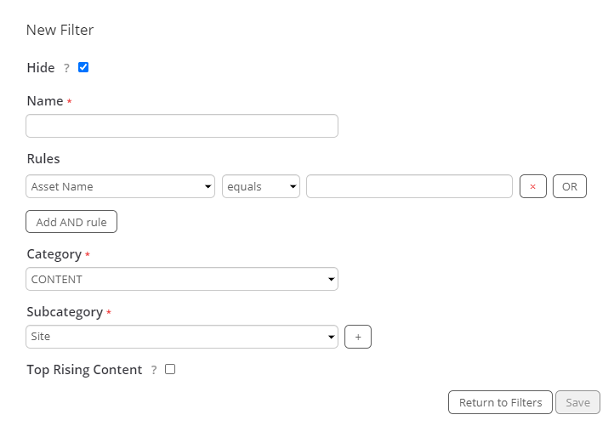Uncheck the Hide checkbox
The height and width of the screenshot is (426, 614).
pos(83,67)
